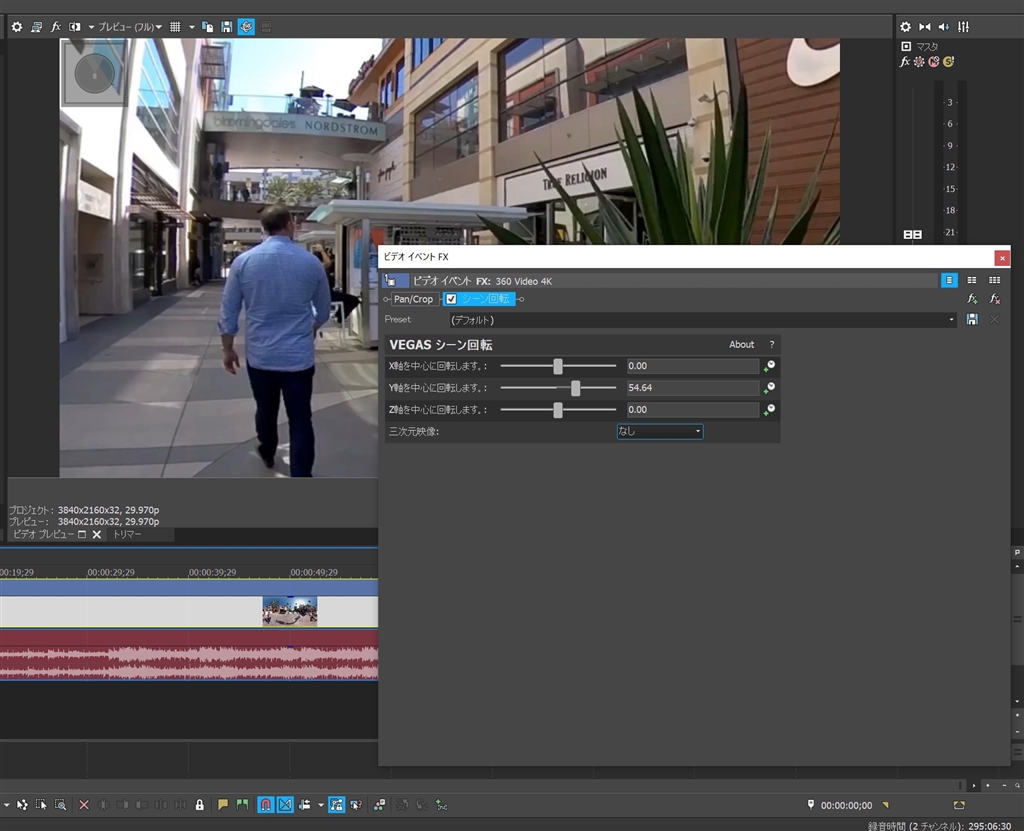Select the Pan/Crop chain item
Viewport: 1024px width, 831px height.
tap(413, 299)
